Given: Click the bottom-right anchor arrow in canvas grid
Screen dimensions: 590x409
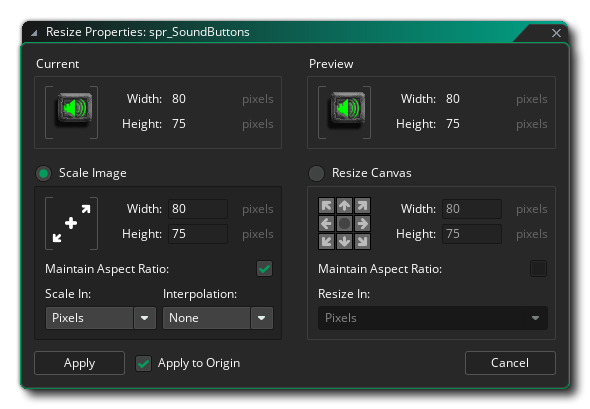Looking at the screenshot, I should pos(362,241).
